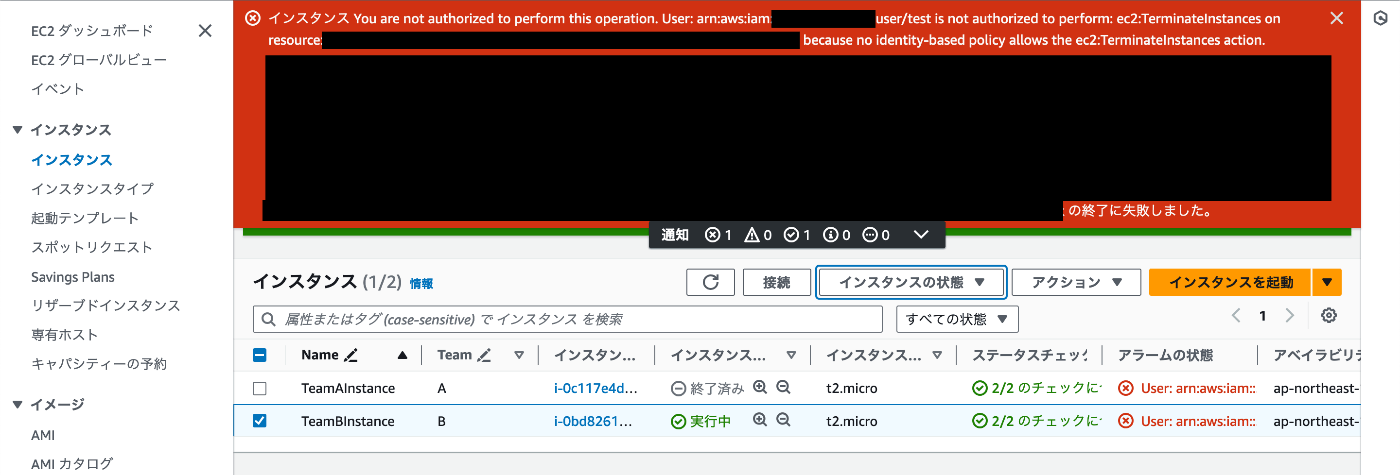Viewport: 1400px width, 475px height.
Task: Close the EC2 sidebar with the X icon
Action: (x=205, y=30)
